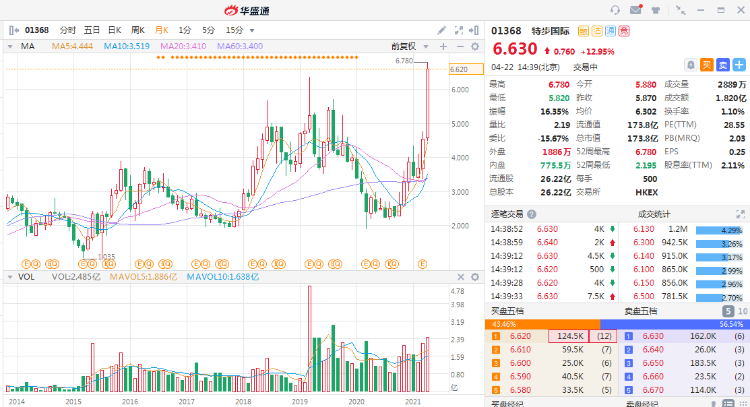Open help icon beside 逐笔交易
The width and height of the screenshot is (750, 407).
tap(531, 214)
